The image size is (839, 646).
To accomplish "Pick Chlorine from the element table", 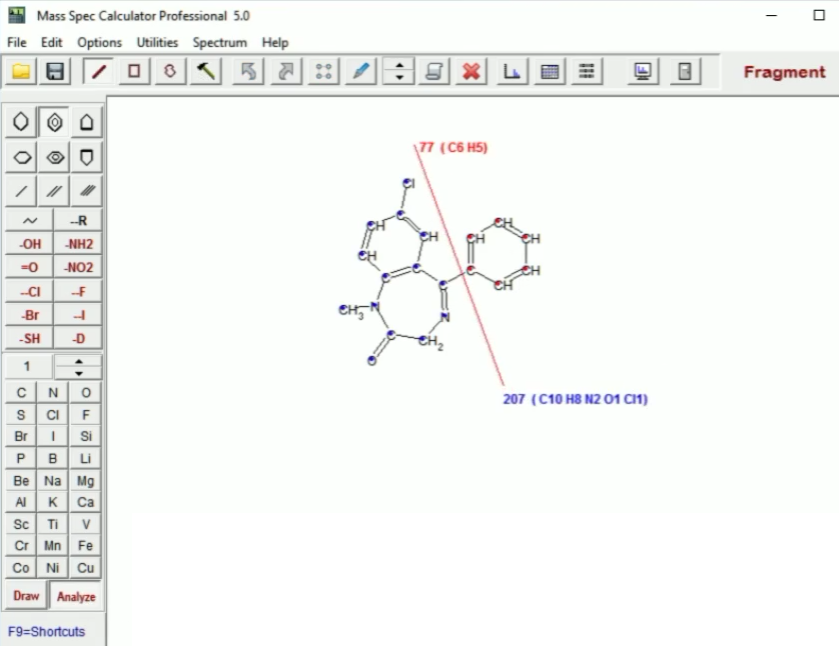I will pyautogui.click(x=52, y=414).
